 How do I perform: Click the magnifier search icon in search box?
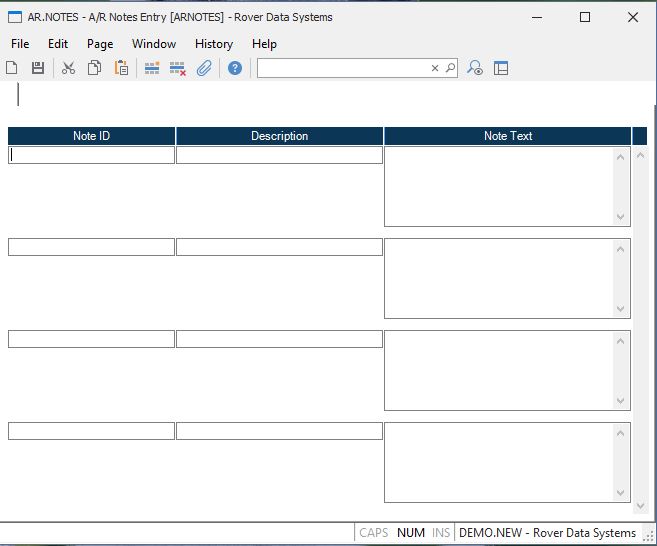coord(449,68)
